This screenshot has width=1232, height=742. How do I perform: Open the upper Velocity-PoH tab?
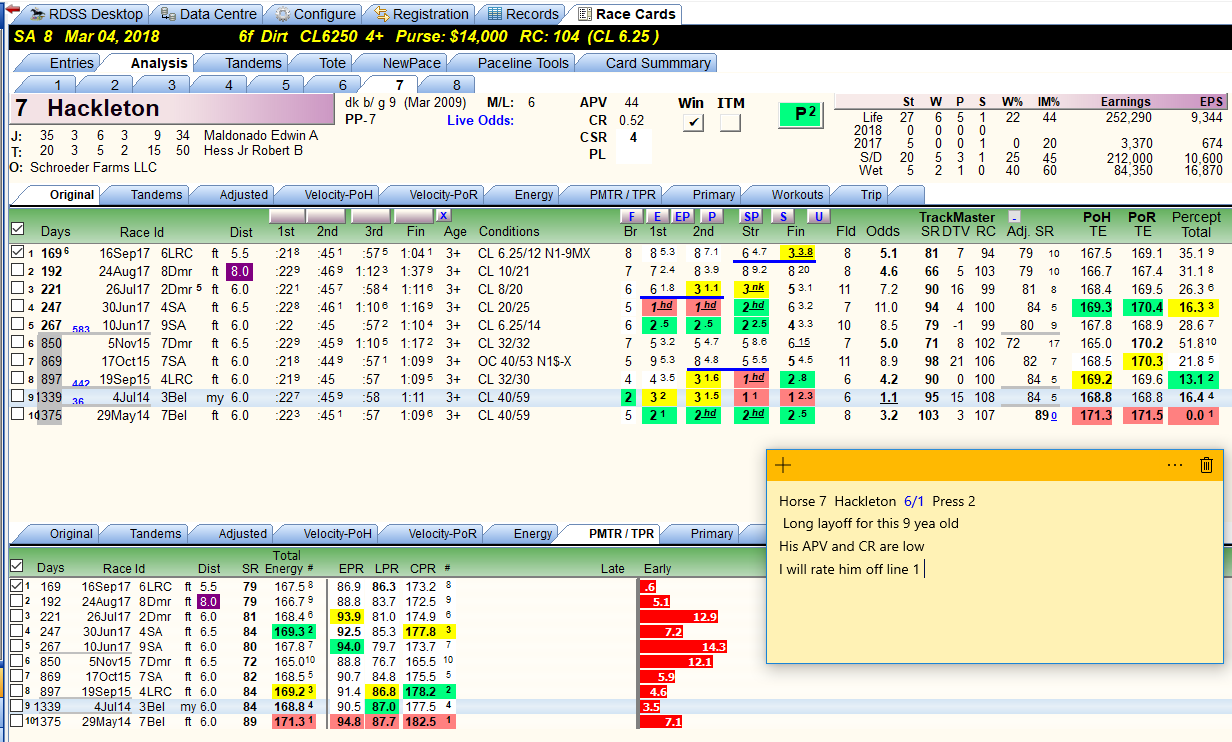click(x=325, y=195)
